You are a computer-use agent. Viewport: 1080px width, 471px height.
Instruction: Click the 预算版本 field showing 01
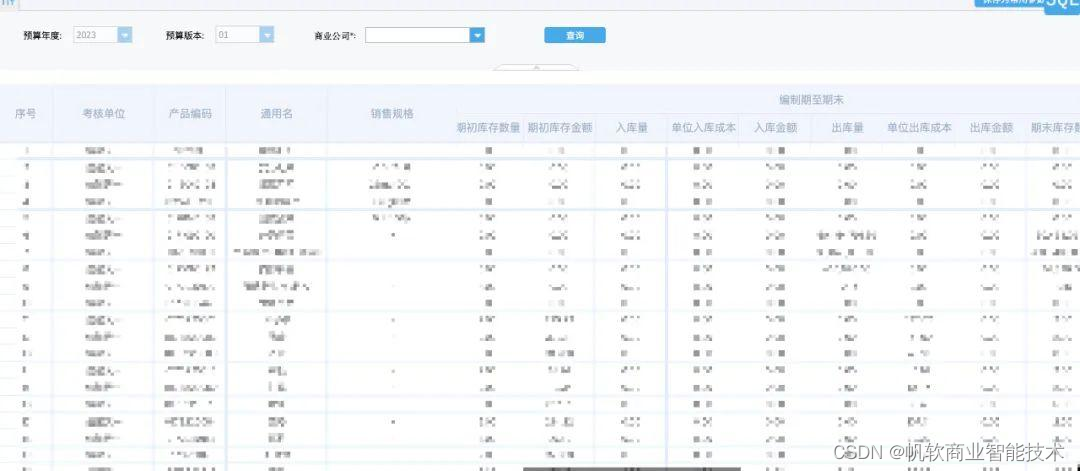238,35
